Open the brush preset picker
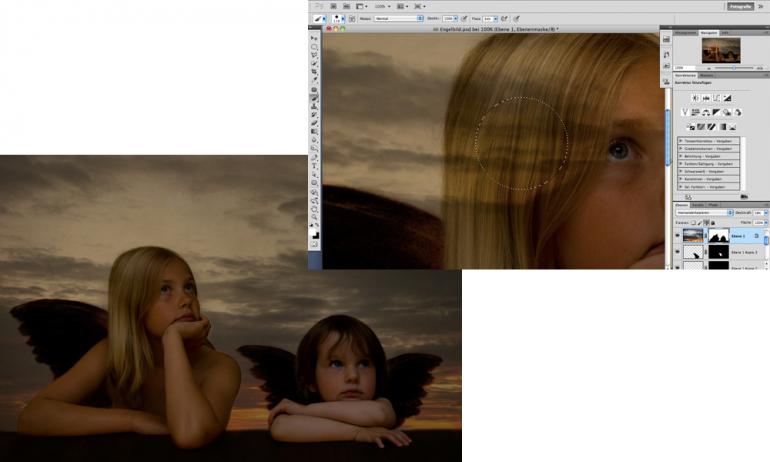Screen dimensions: 770x462 (x=338, y=19)
